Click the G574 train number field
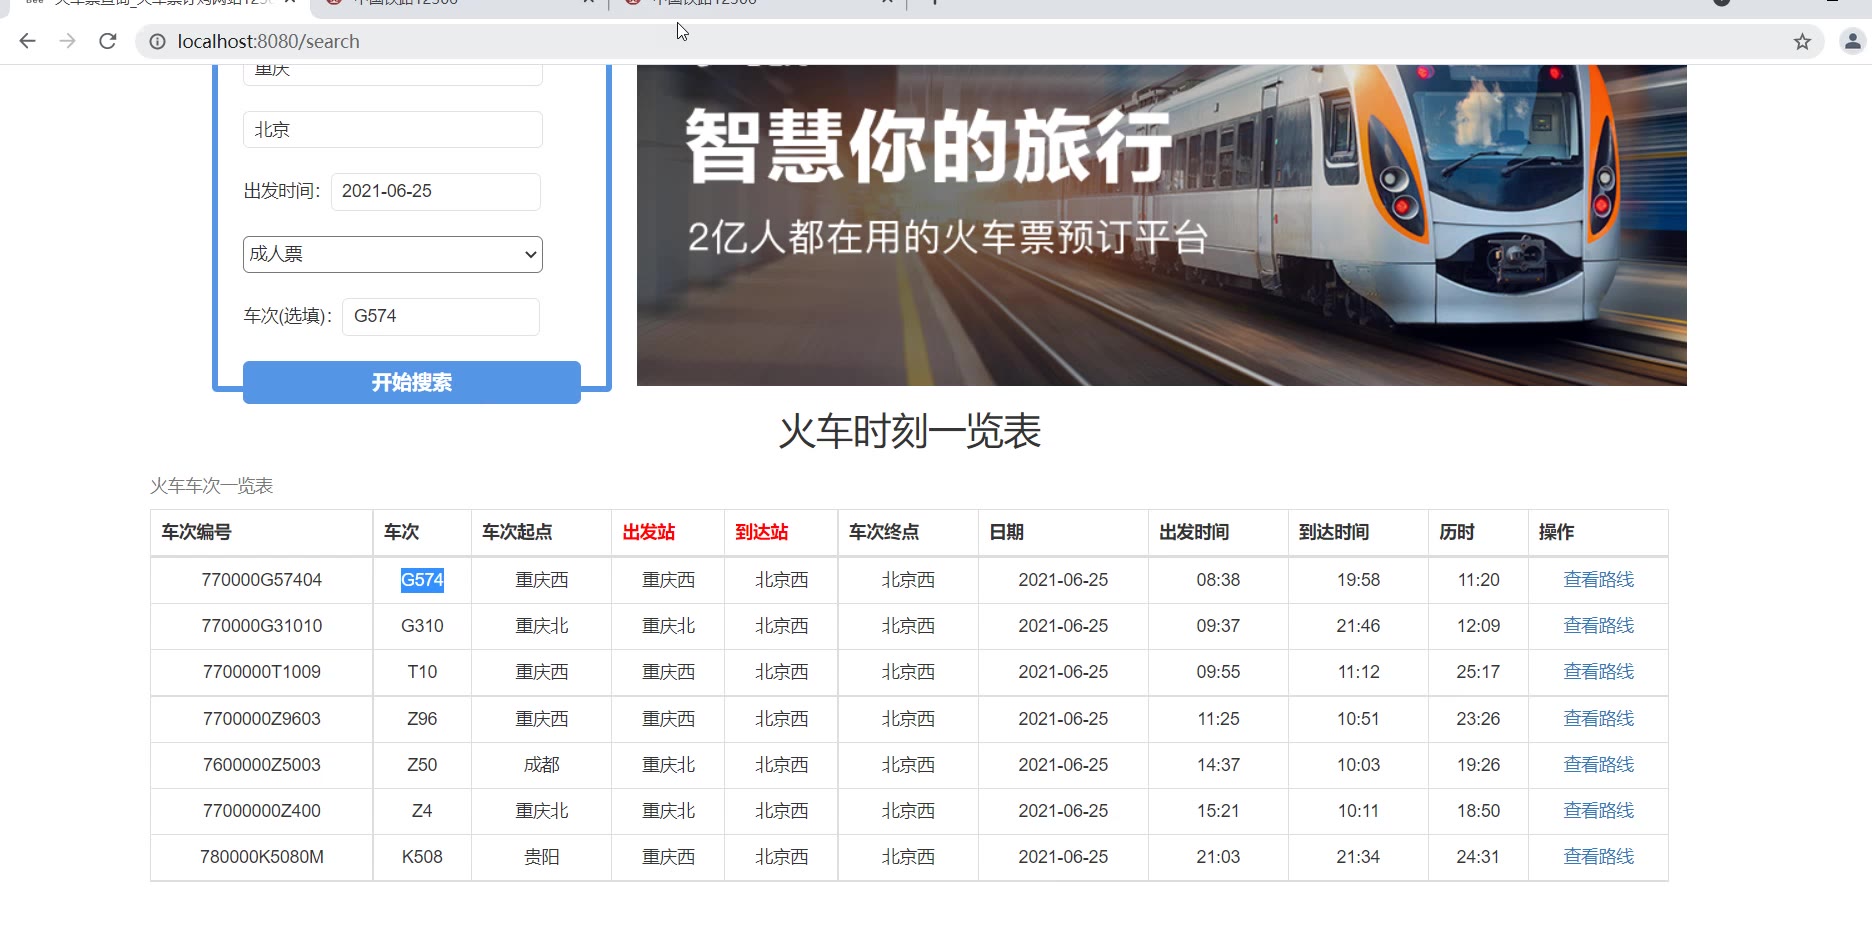The width and height of the screenshot is (1872, 944). tap(441, 316)
